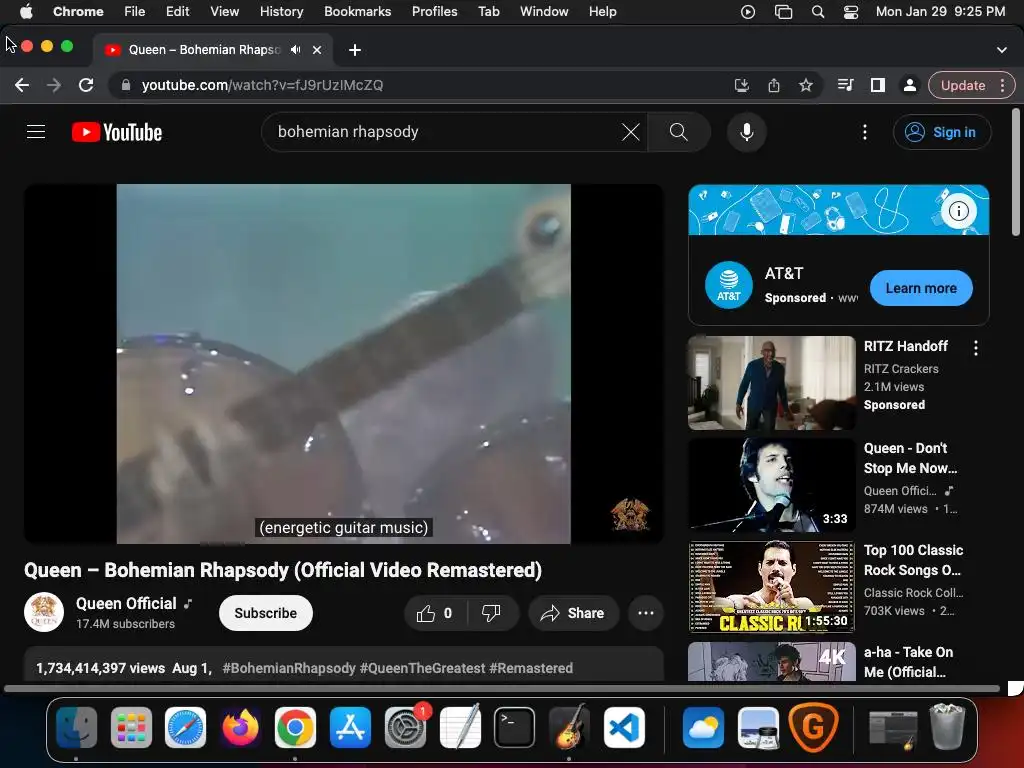The image size is (1024, 768).
Task: Open the Apple menu
Action: coord(26,12)
